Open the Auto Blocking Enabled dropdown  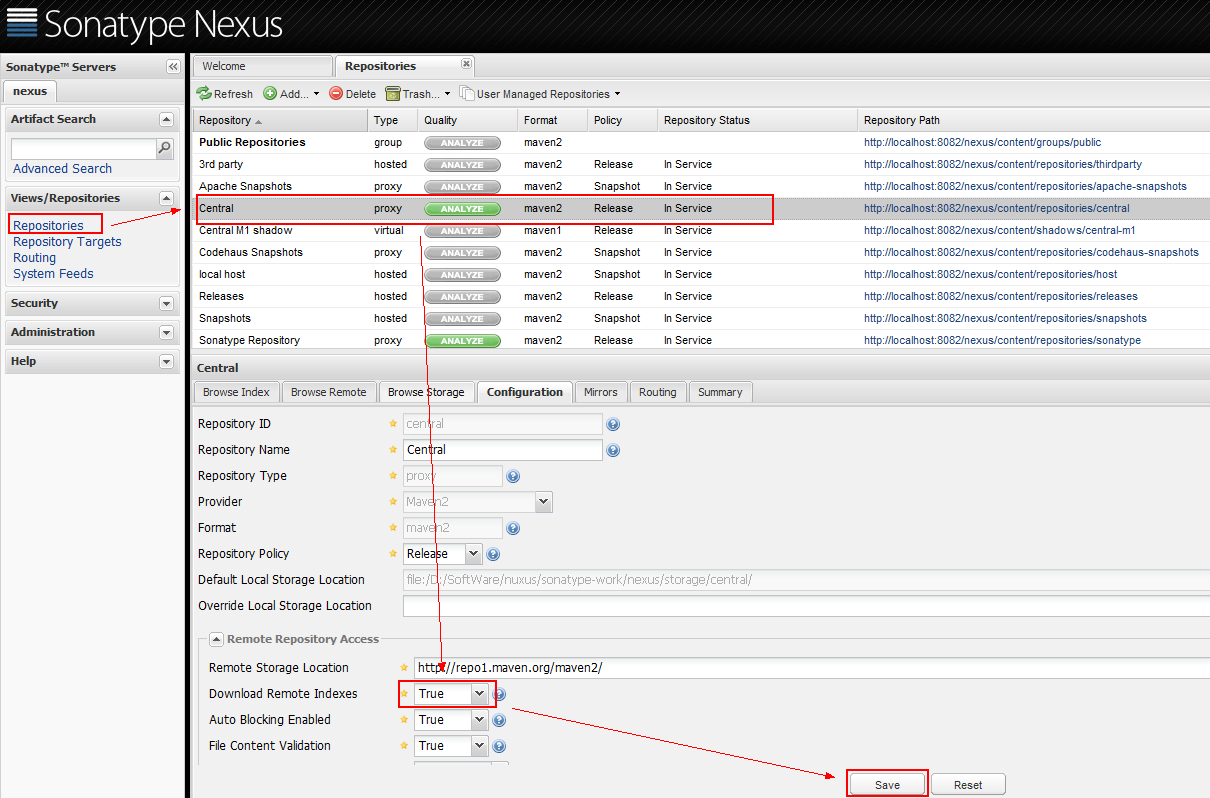480,720
